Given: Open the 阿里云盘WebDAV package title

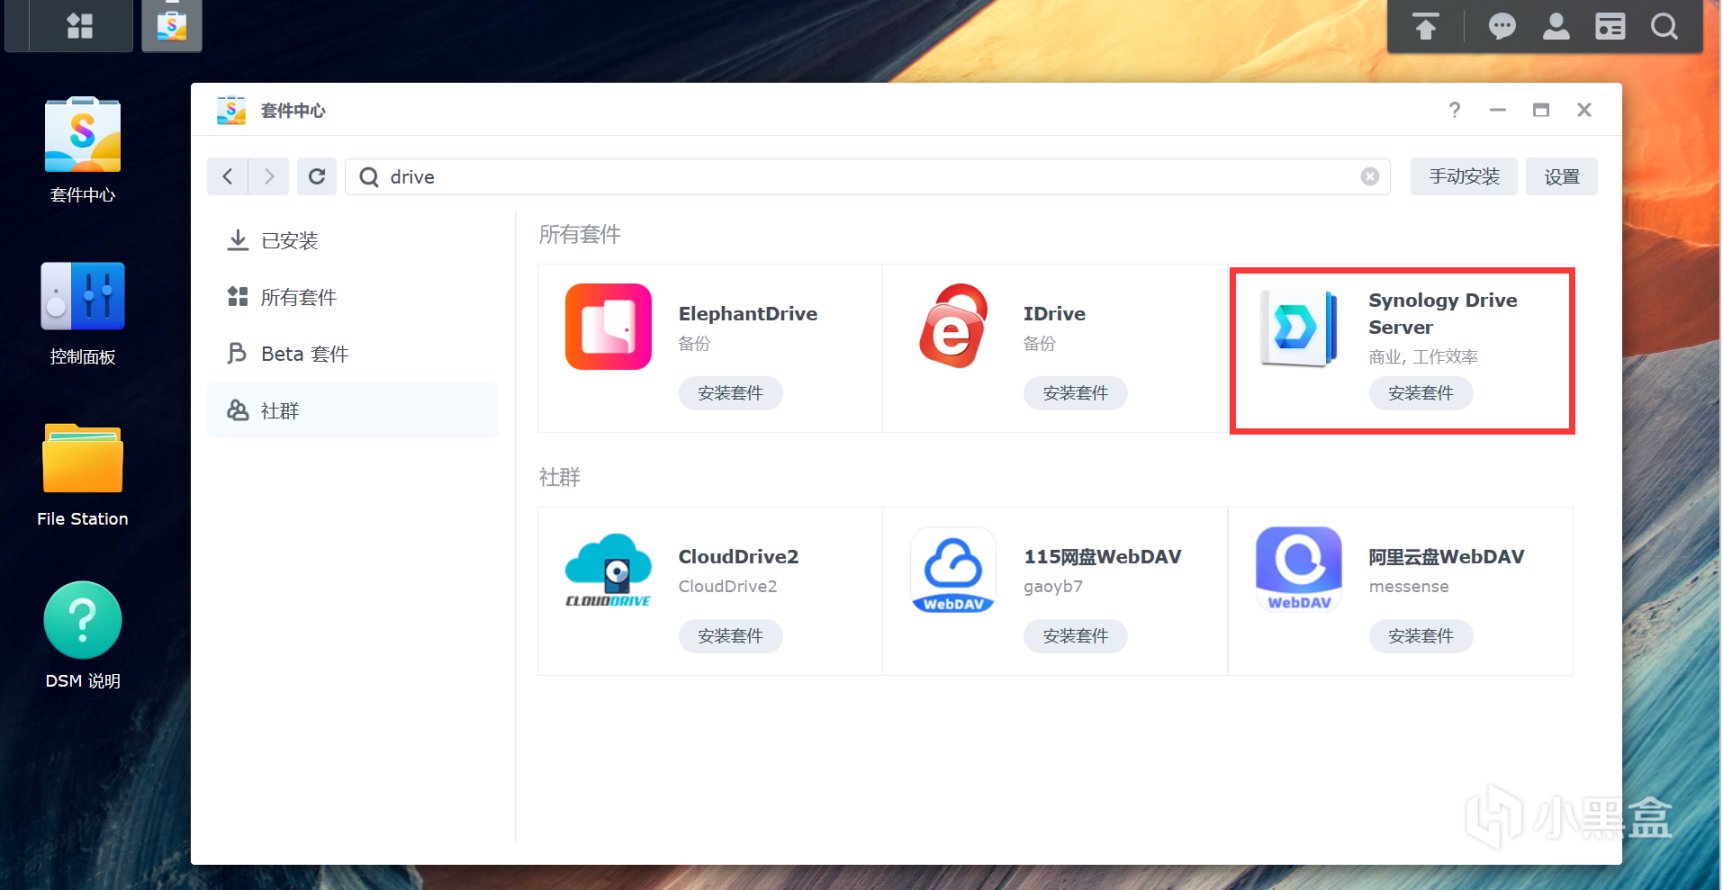Looking at the screenshot, I should pos(1446,557).
